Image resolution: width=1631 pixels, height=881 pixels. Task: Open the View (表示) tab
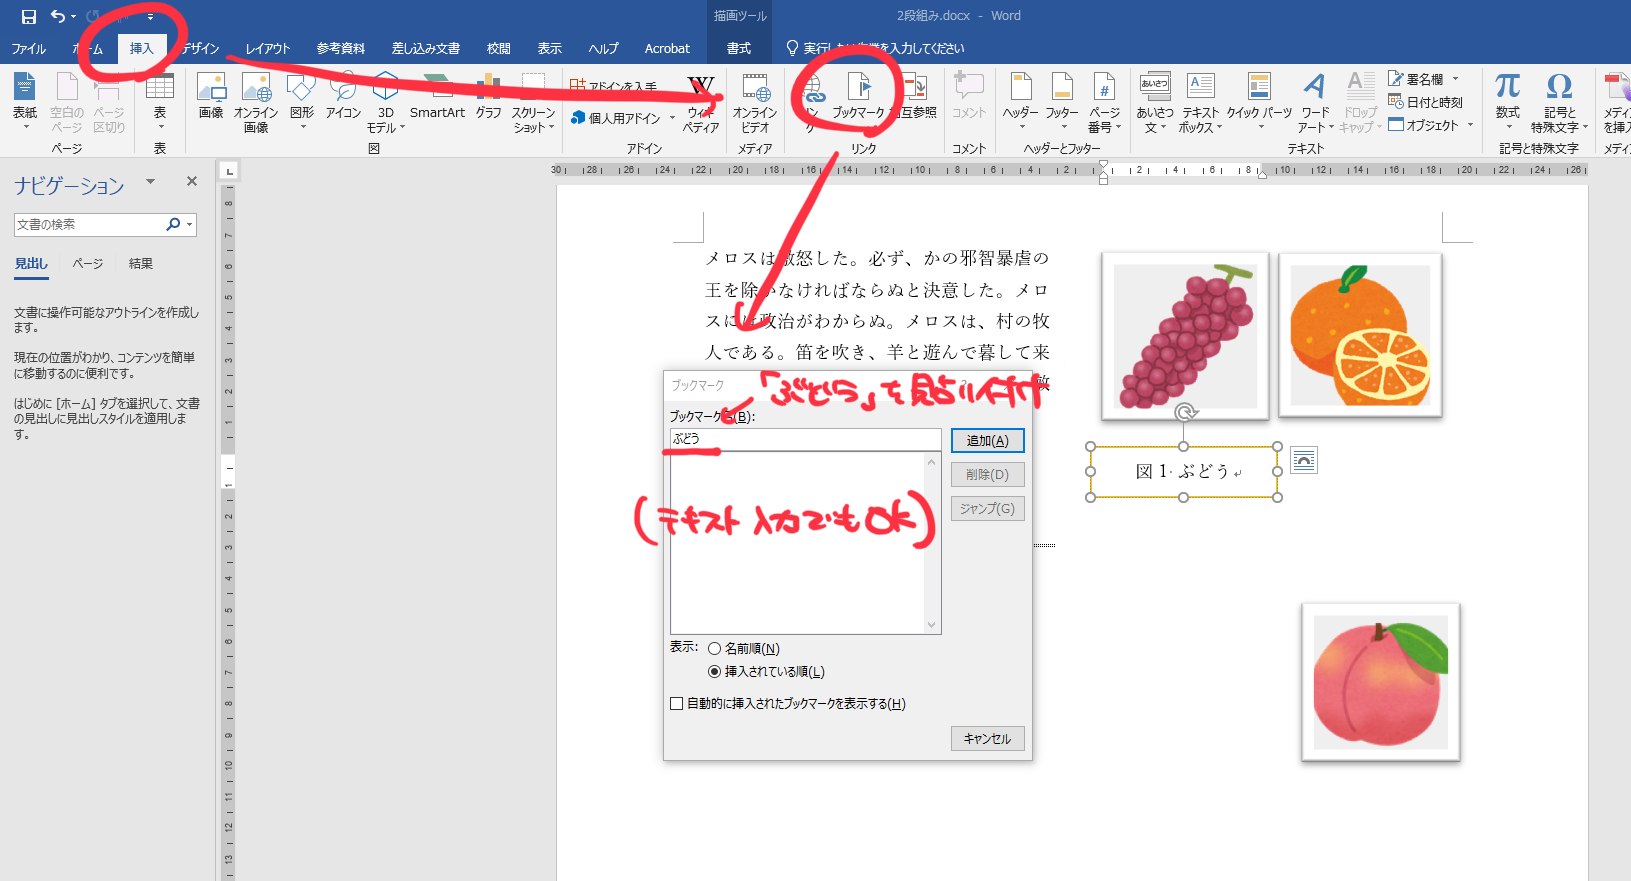pyautogui.click(x=550, y=48)
